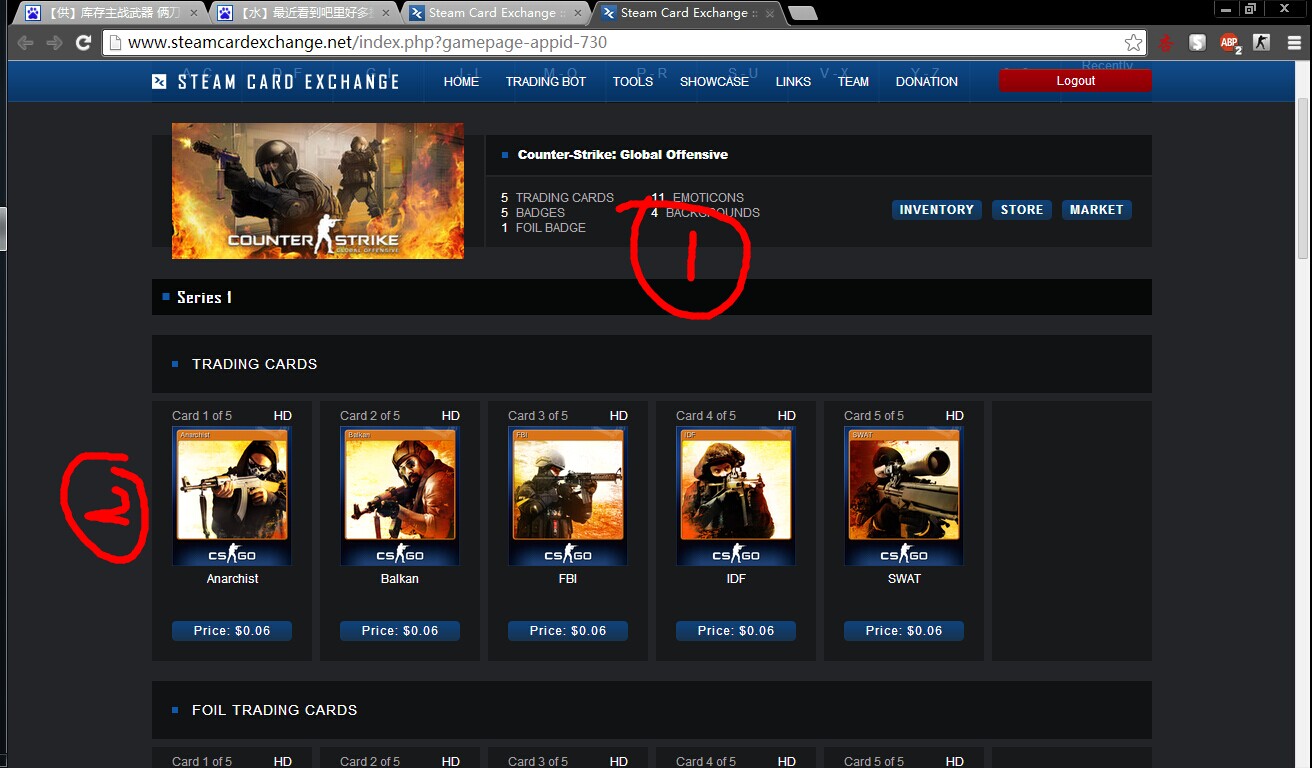Open HD link above the Anarchist card
Image resolution: width=1312 pixels, height=768 pixels.
coord(283,416)
